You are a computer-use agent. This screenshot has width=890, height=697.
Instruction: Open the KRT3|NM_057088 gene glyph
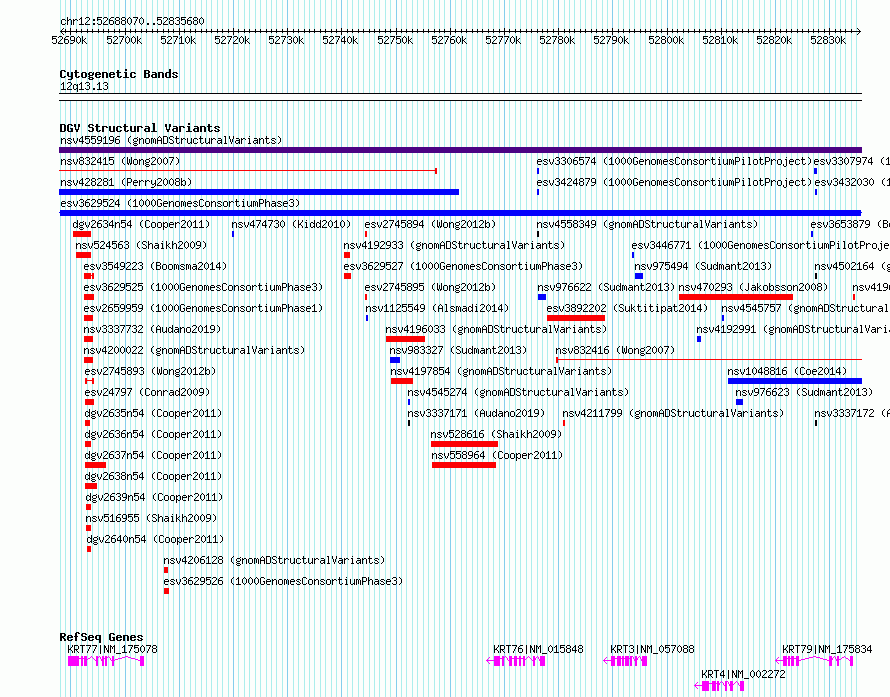pos(625,661)
